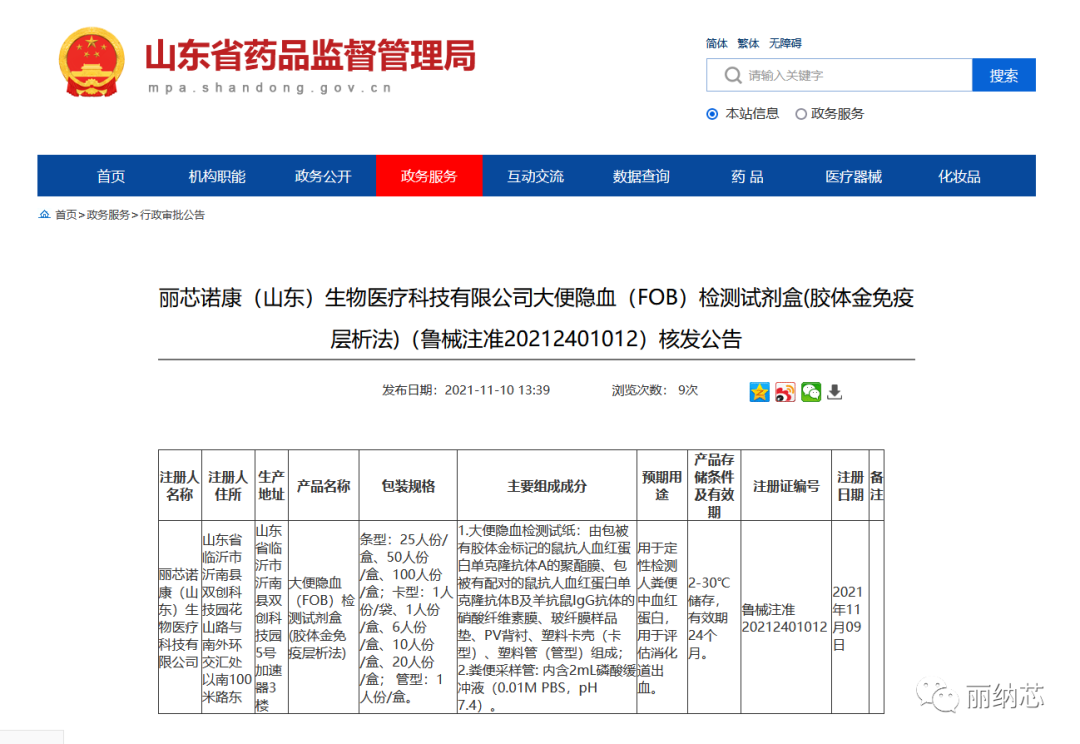Select the 政务服务 radio option

click(x=800, y=114)
